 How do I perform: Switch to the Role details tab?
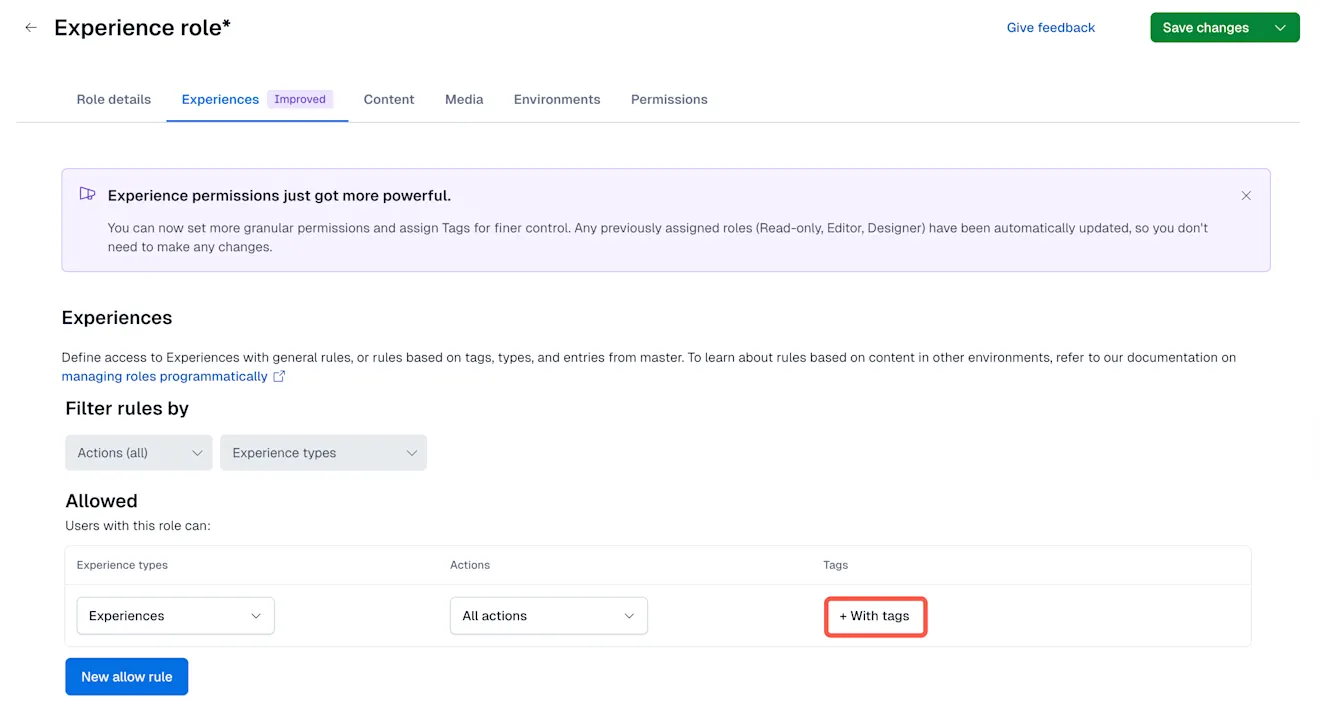pyautogui.click(x=114, y=99)
